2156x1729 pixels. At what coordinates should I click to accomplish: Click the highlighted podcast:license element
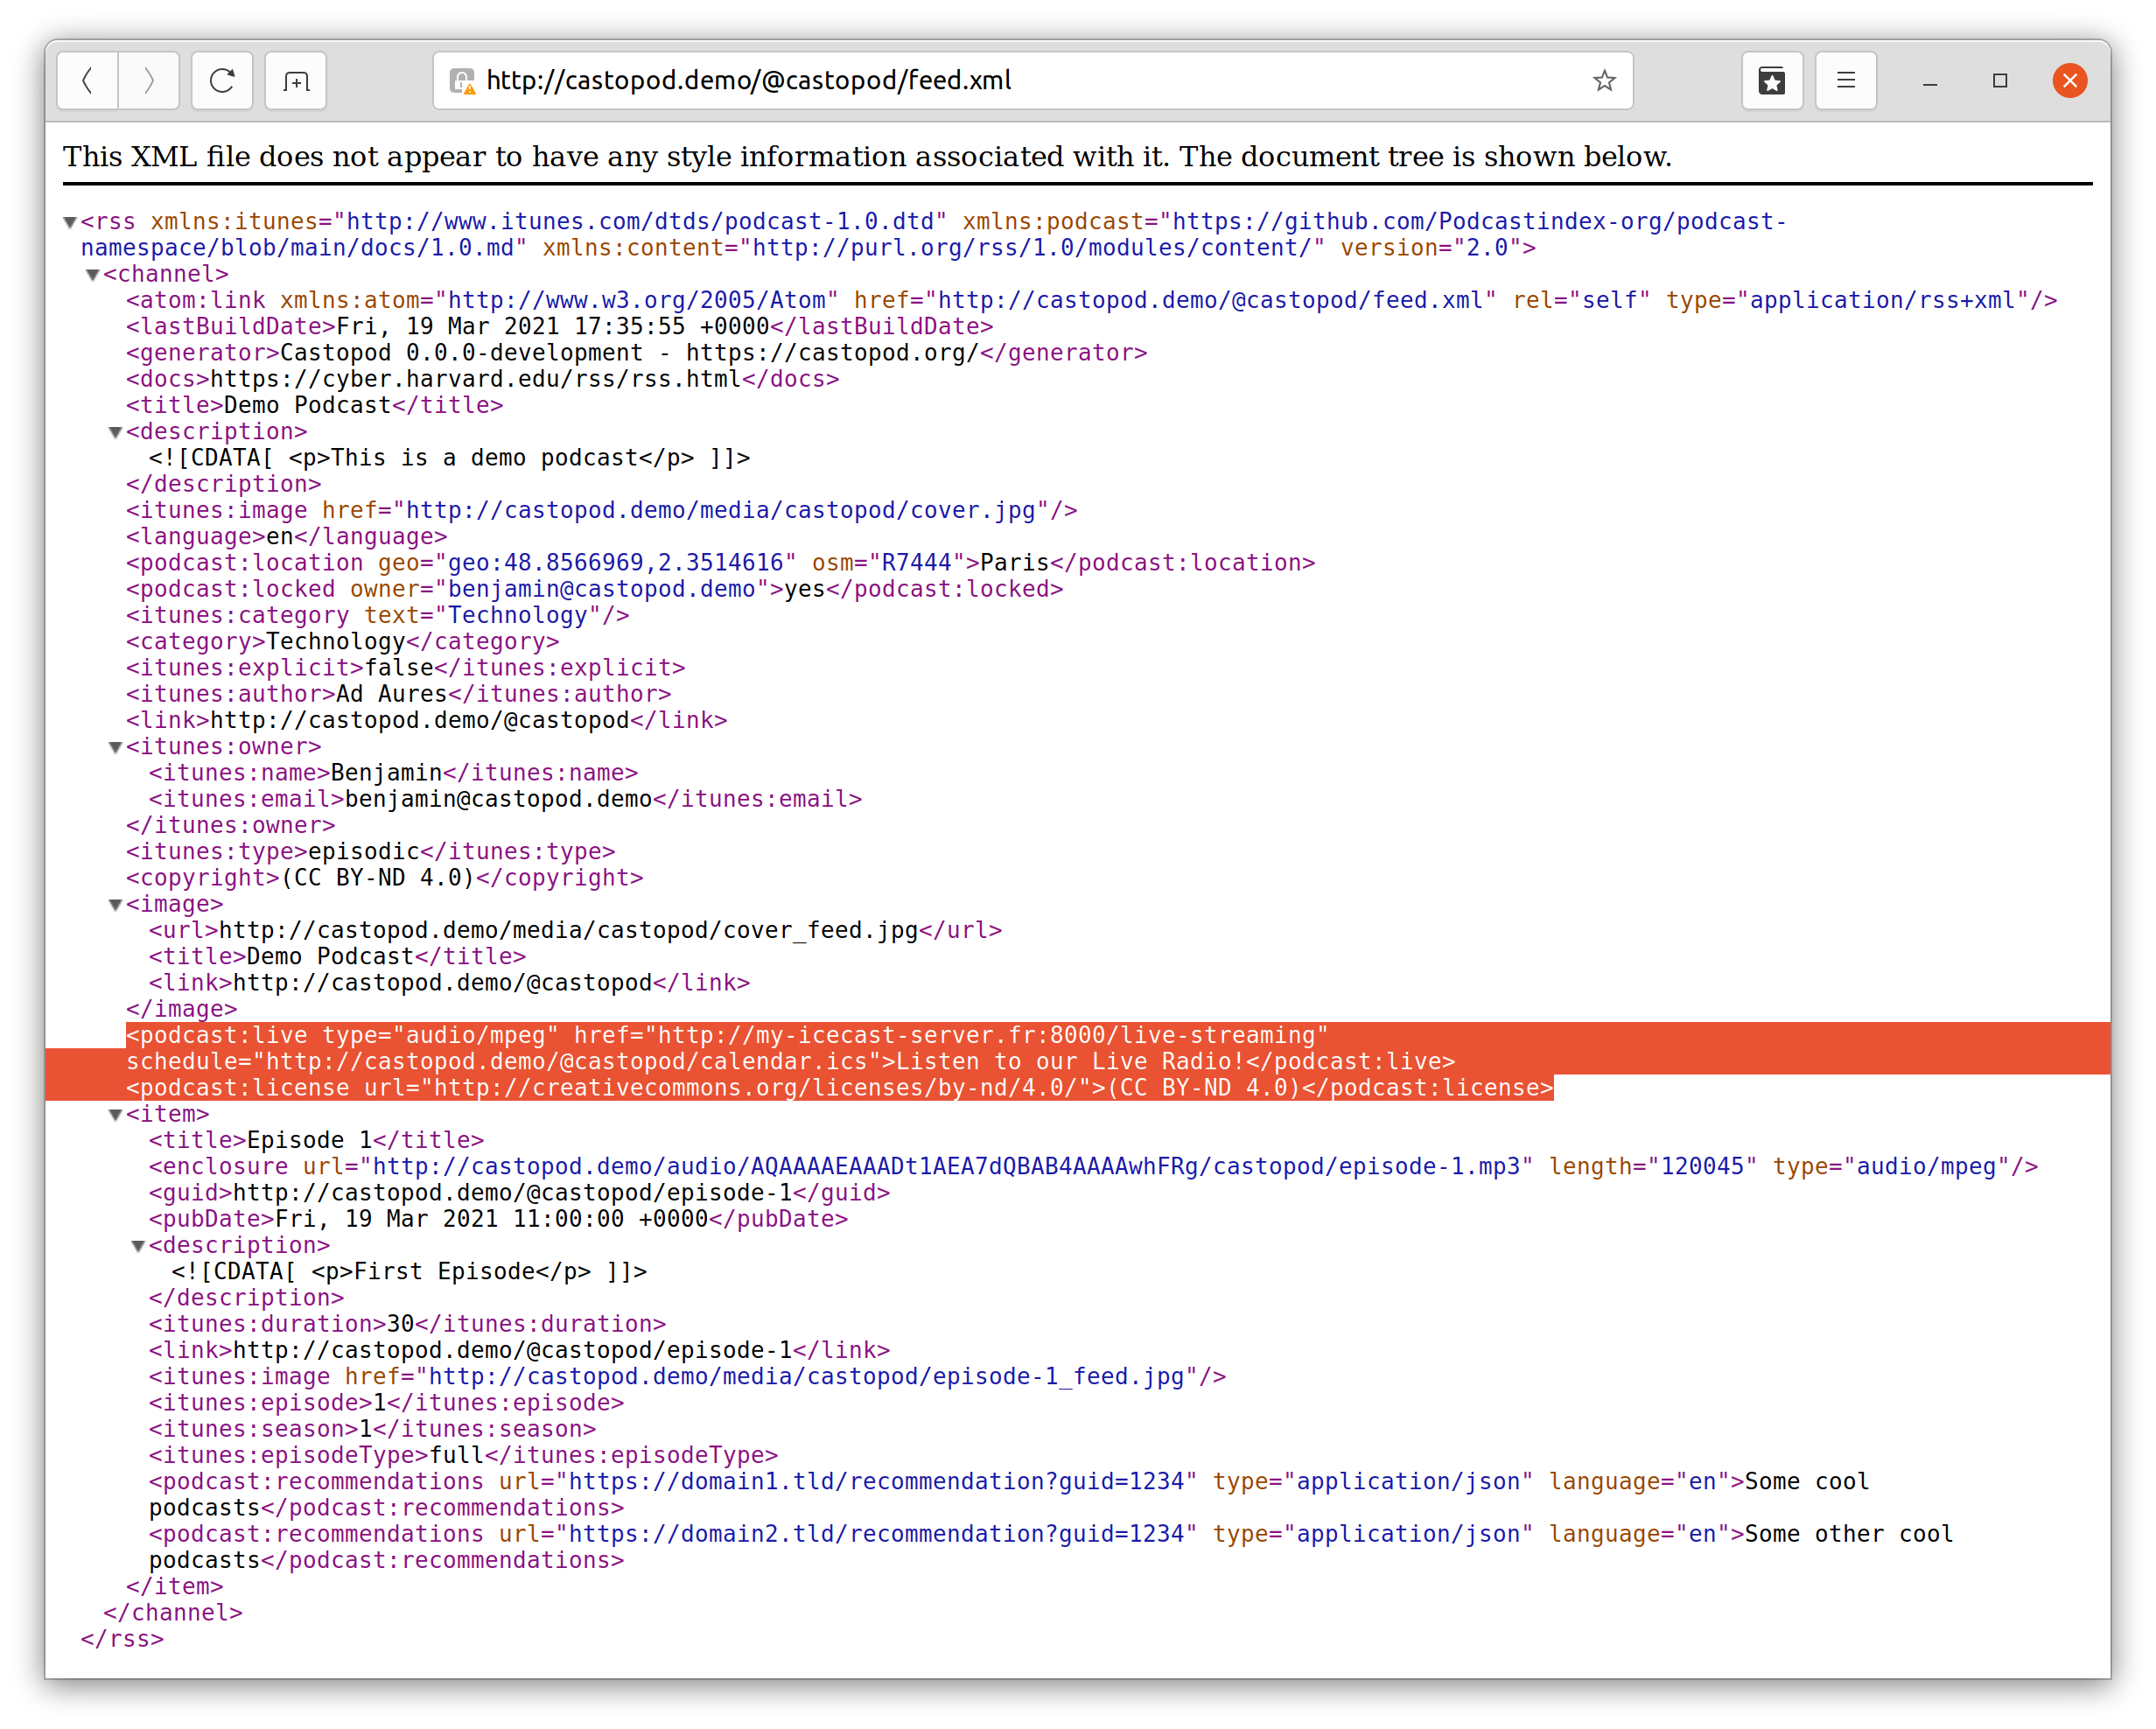[x=839, y=1088]
